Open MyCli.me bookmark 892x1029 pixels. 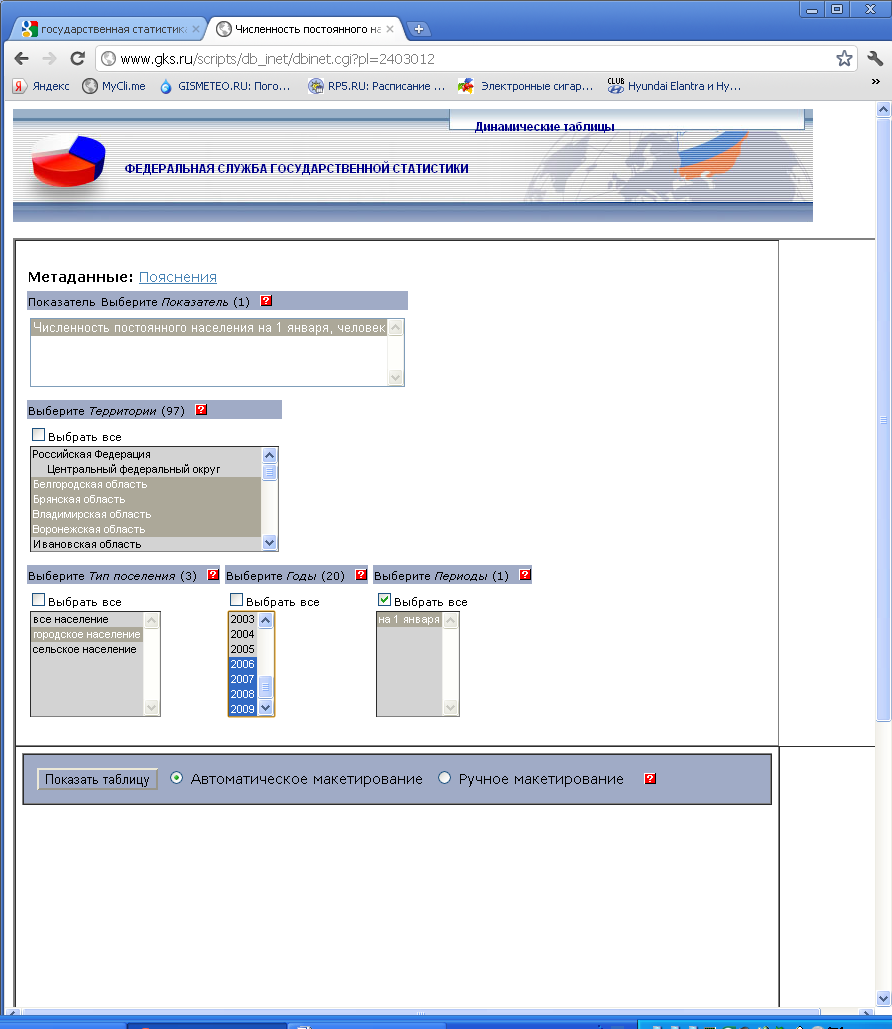click(x=114, y=86)
